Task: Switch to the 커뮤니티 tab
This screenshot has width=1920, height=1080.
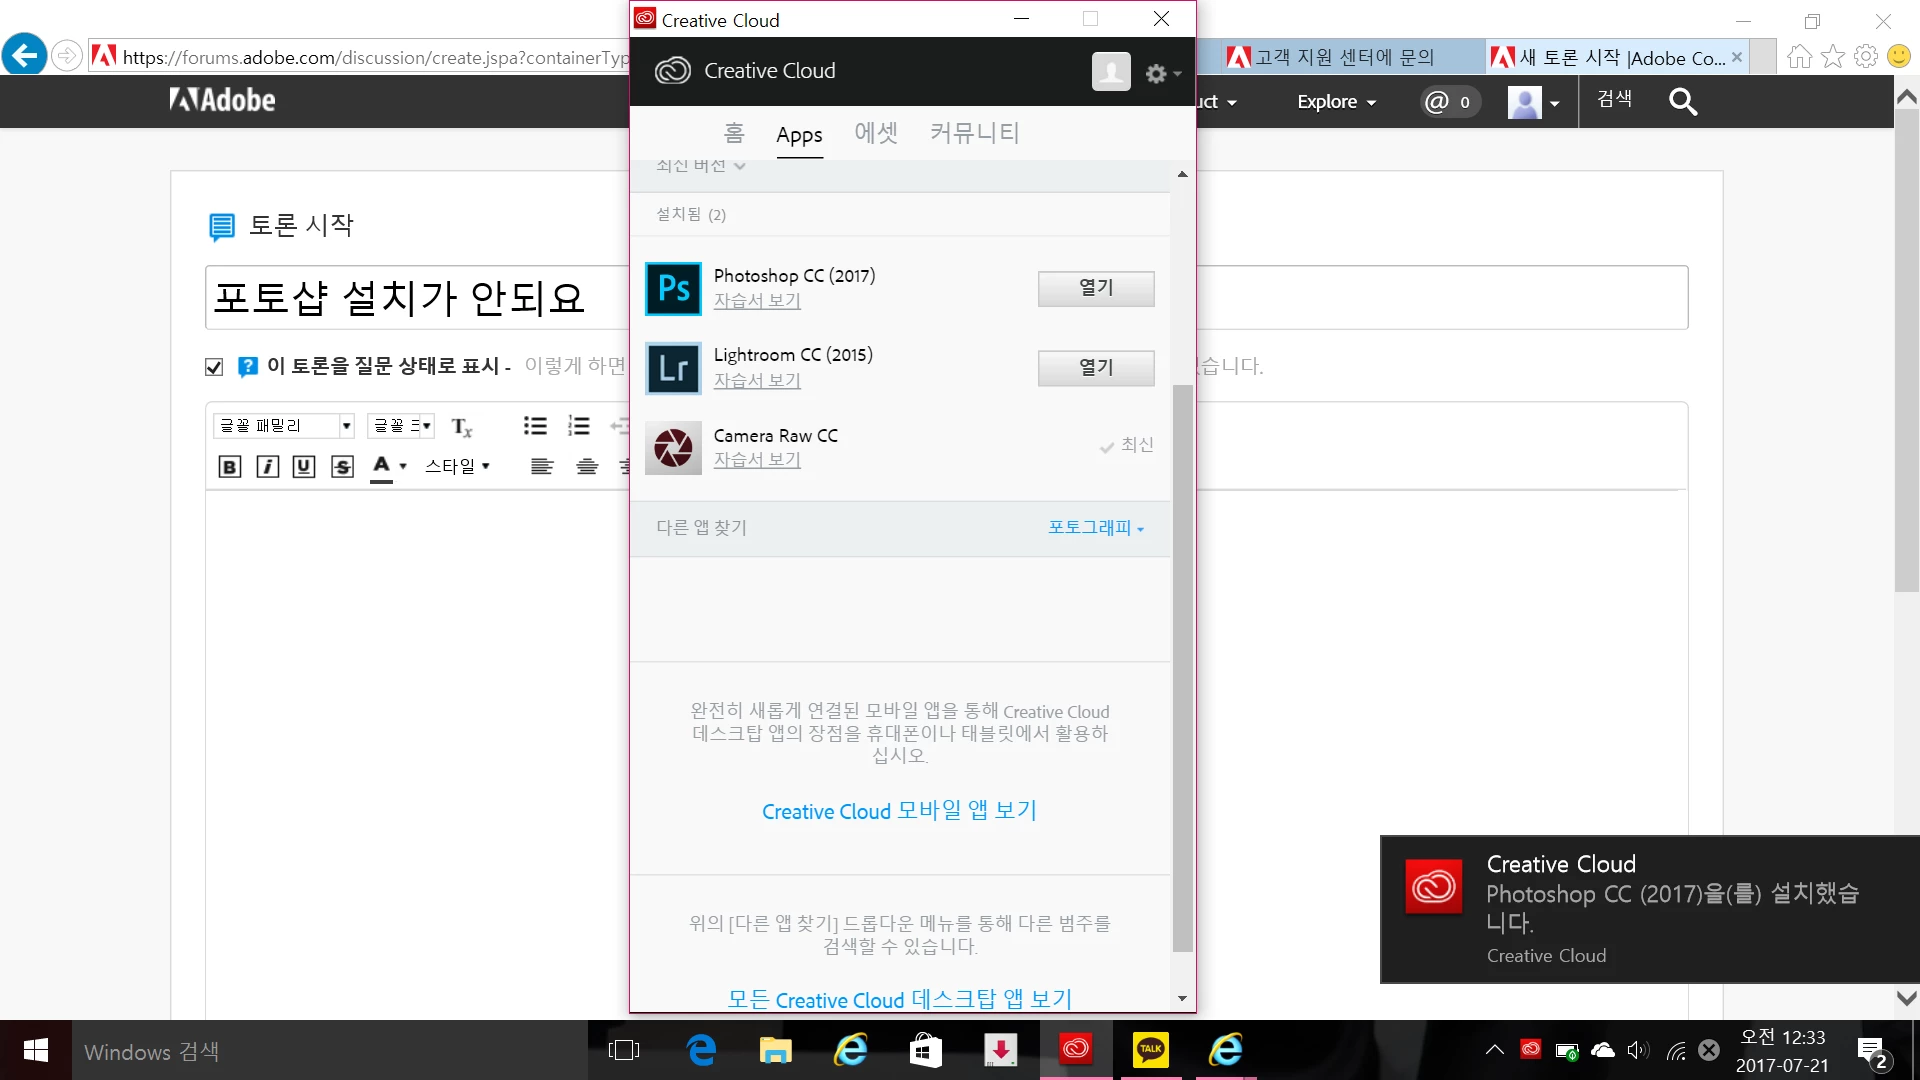Action: [x=974, y=133]
